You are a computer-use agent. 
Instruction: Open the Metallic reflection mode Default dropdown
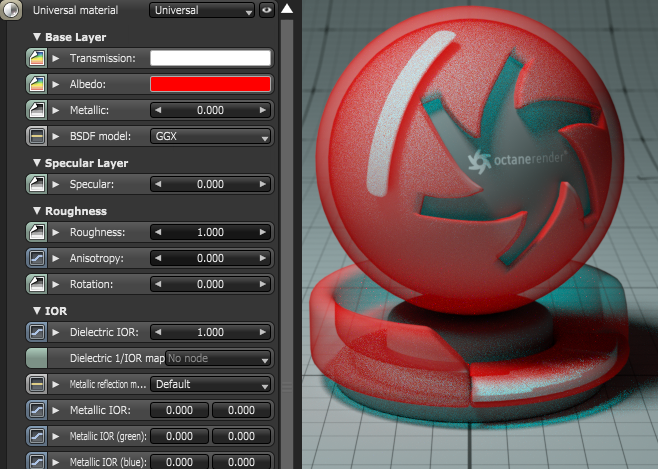[x=210, y=384]
